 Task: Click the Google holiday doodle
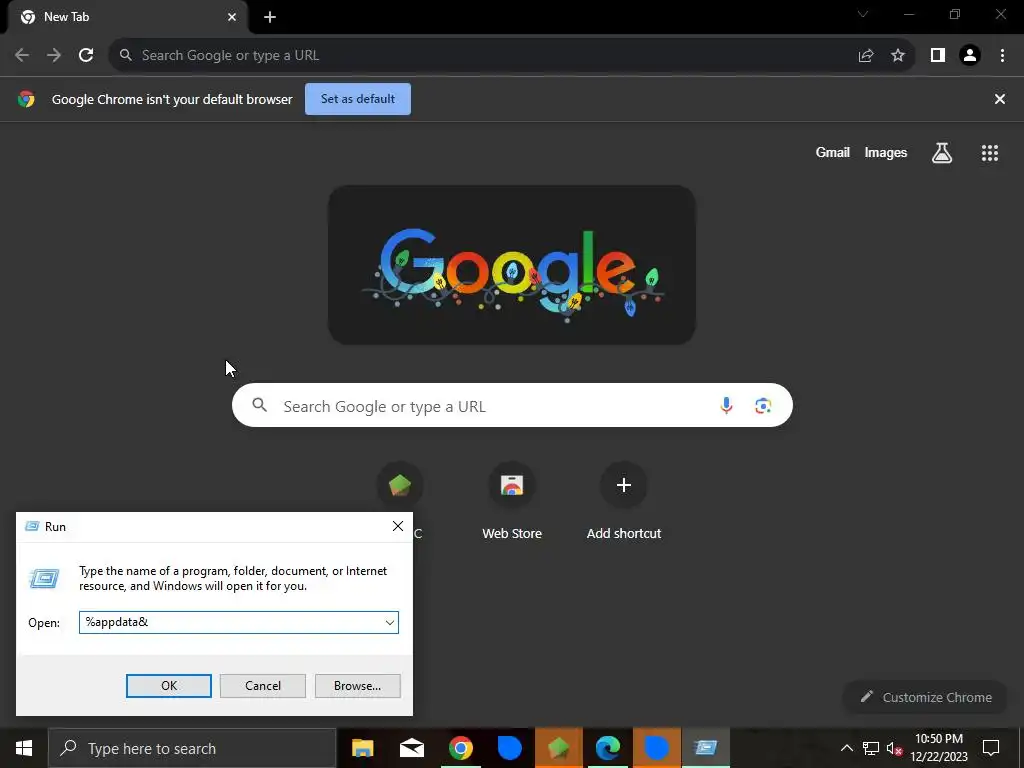511,265
